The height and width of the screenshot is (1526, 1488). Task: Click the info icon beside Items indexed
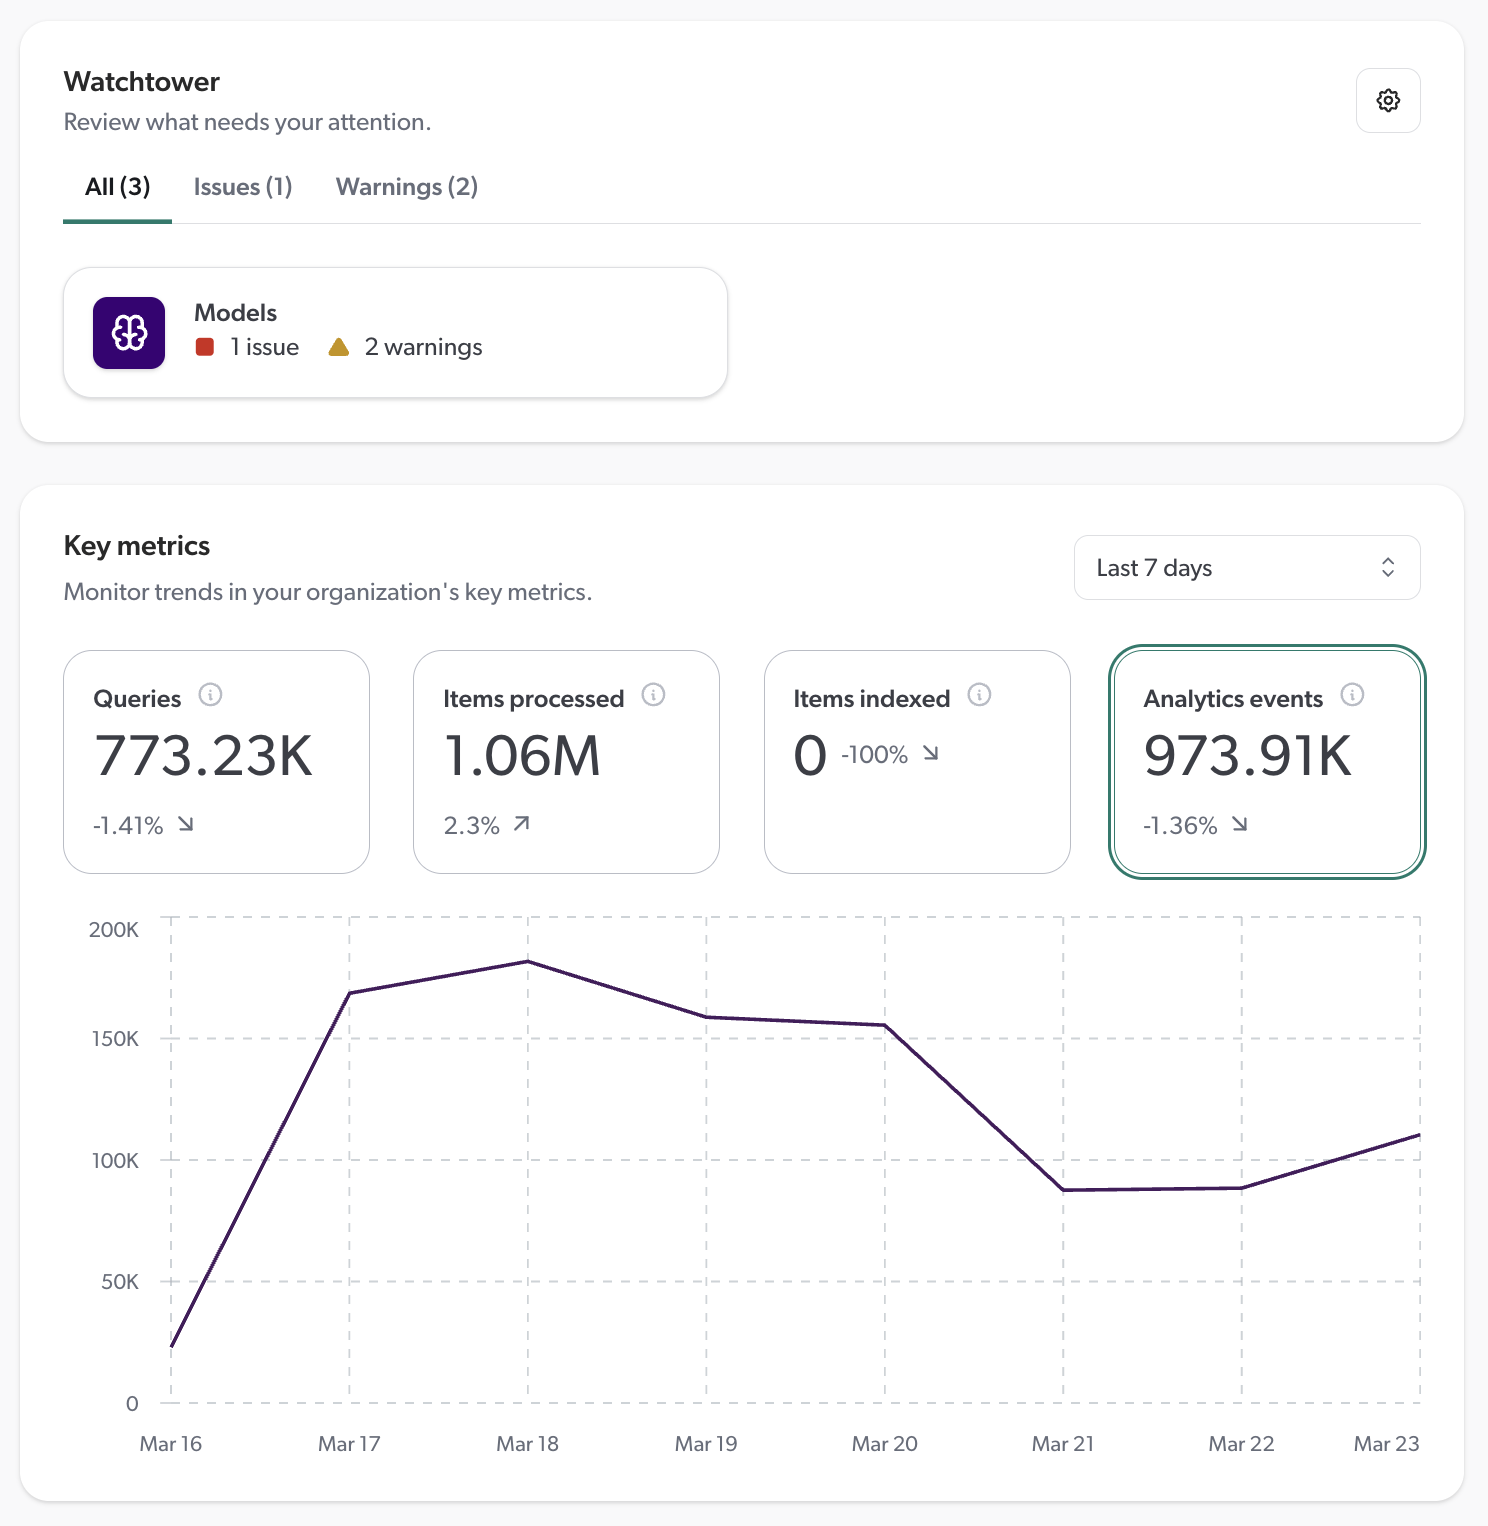coord(979,694)
